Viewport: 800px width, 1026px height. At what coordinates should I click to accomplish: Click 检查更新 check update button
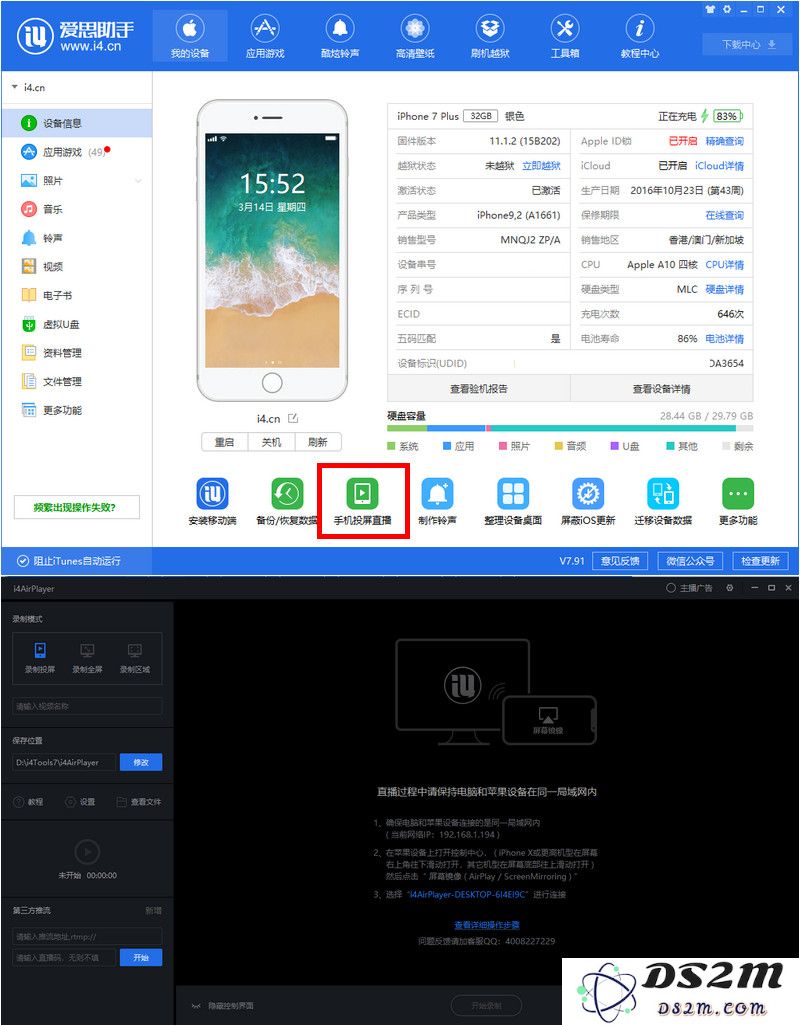pyautogui.click(x=760, y=561)
